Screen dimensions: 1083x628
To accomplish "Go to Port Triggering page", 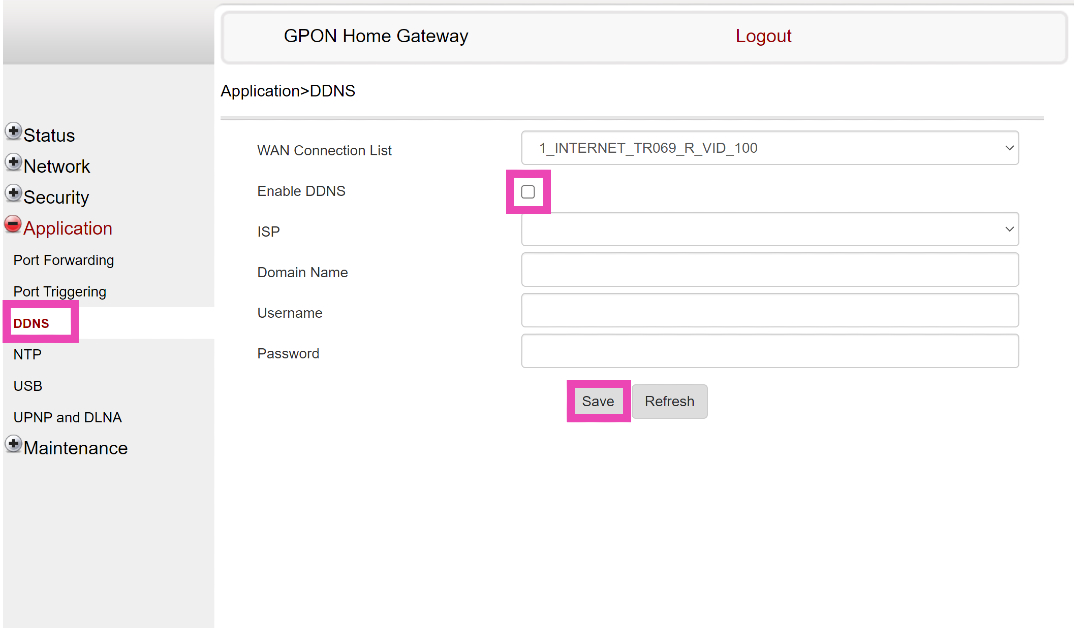I will pyautogui.click(x=60, y=292).
